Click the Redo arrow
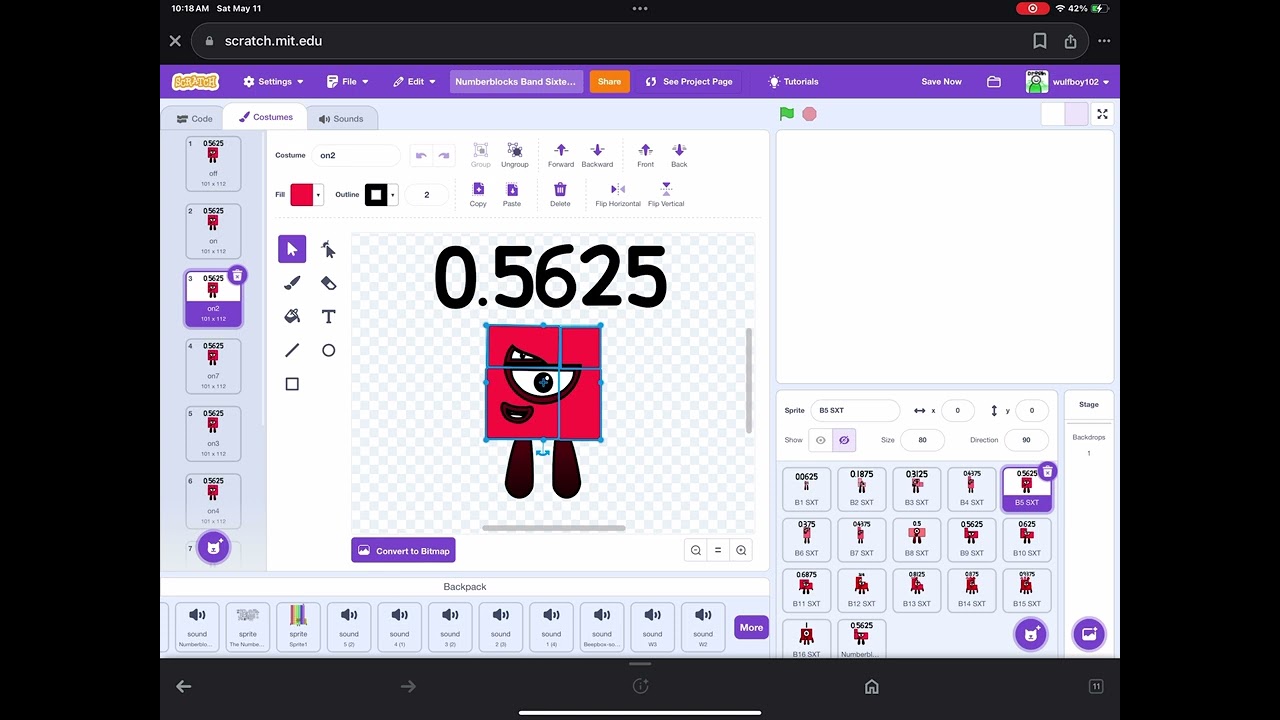The width and height of the screenshot is (1280, 720). click(444, 155)
